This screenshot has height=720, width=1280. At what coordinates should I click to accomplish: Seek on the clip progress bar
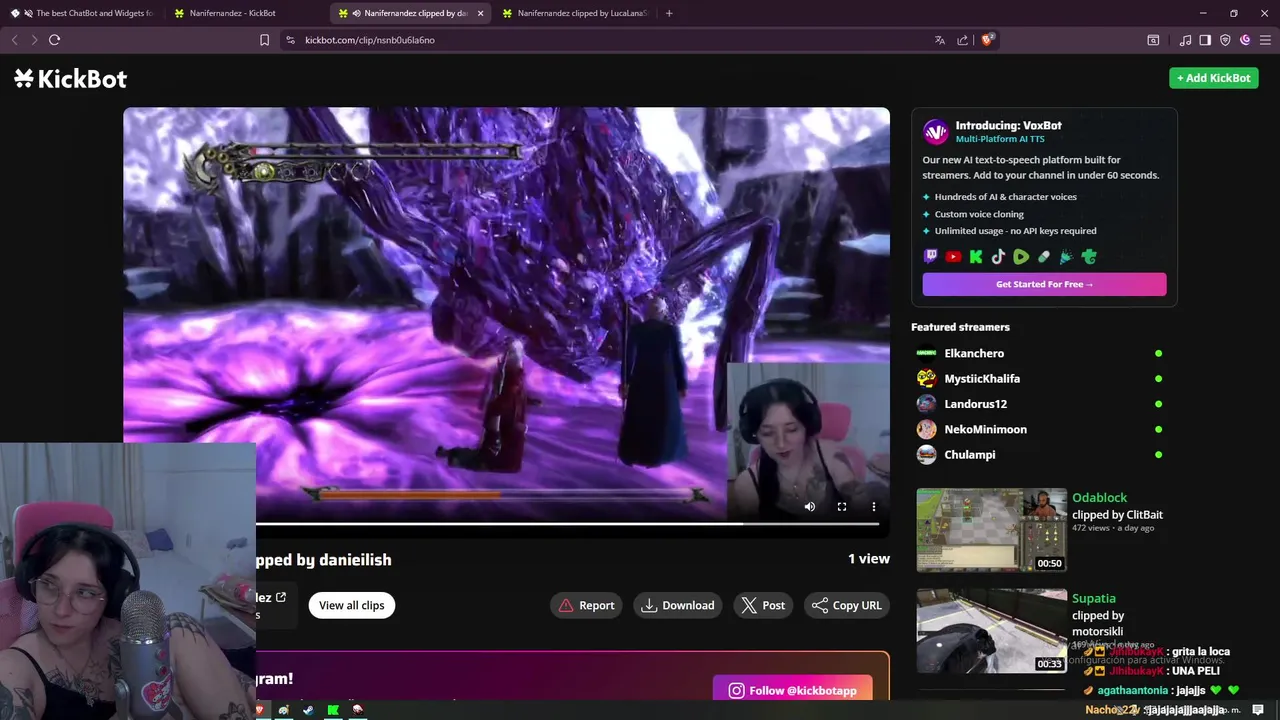click(567, 523)
